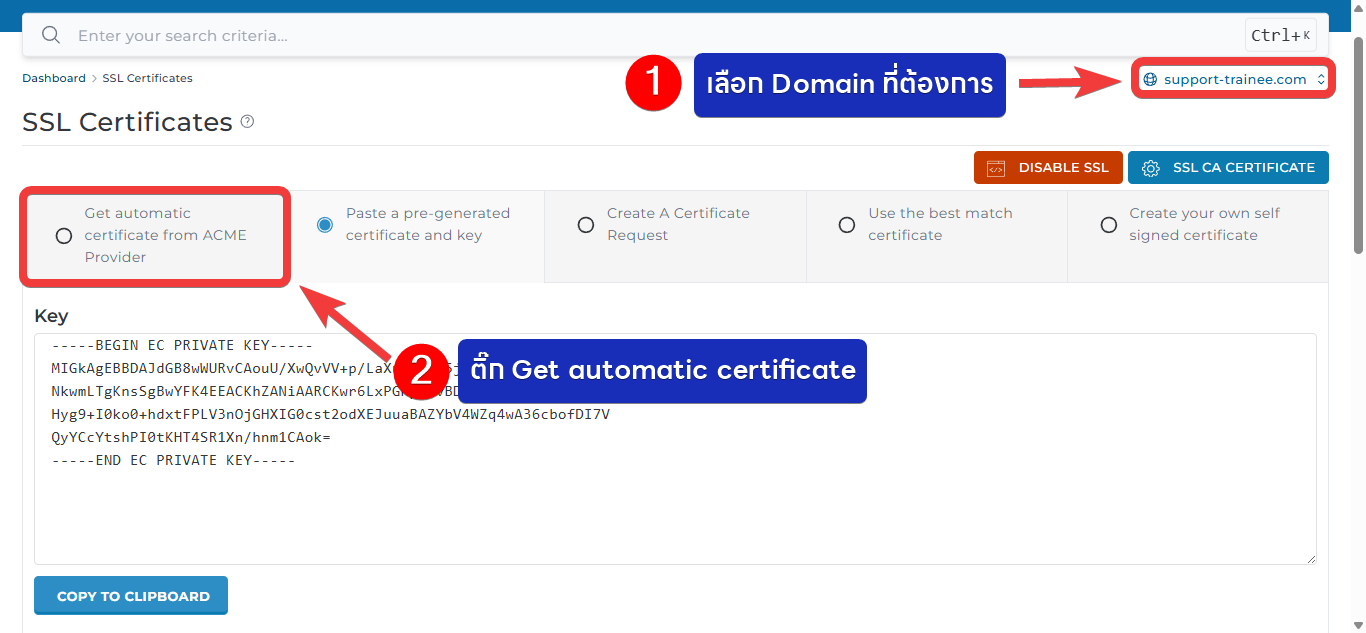1366x633 pixels.
Task: Click the Ctrl+K shortcut badge
Action: 1280,36
